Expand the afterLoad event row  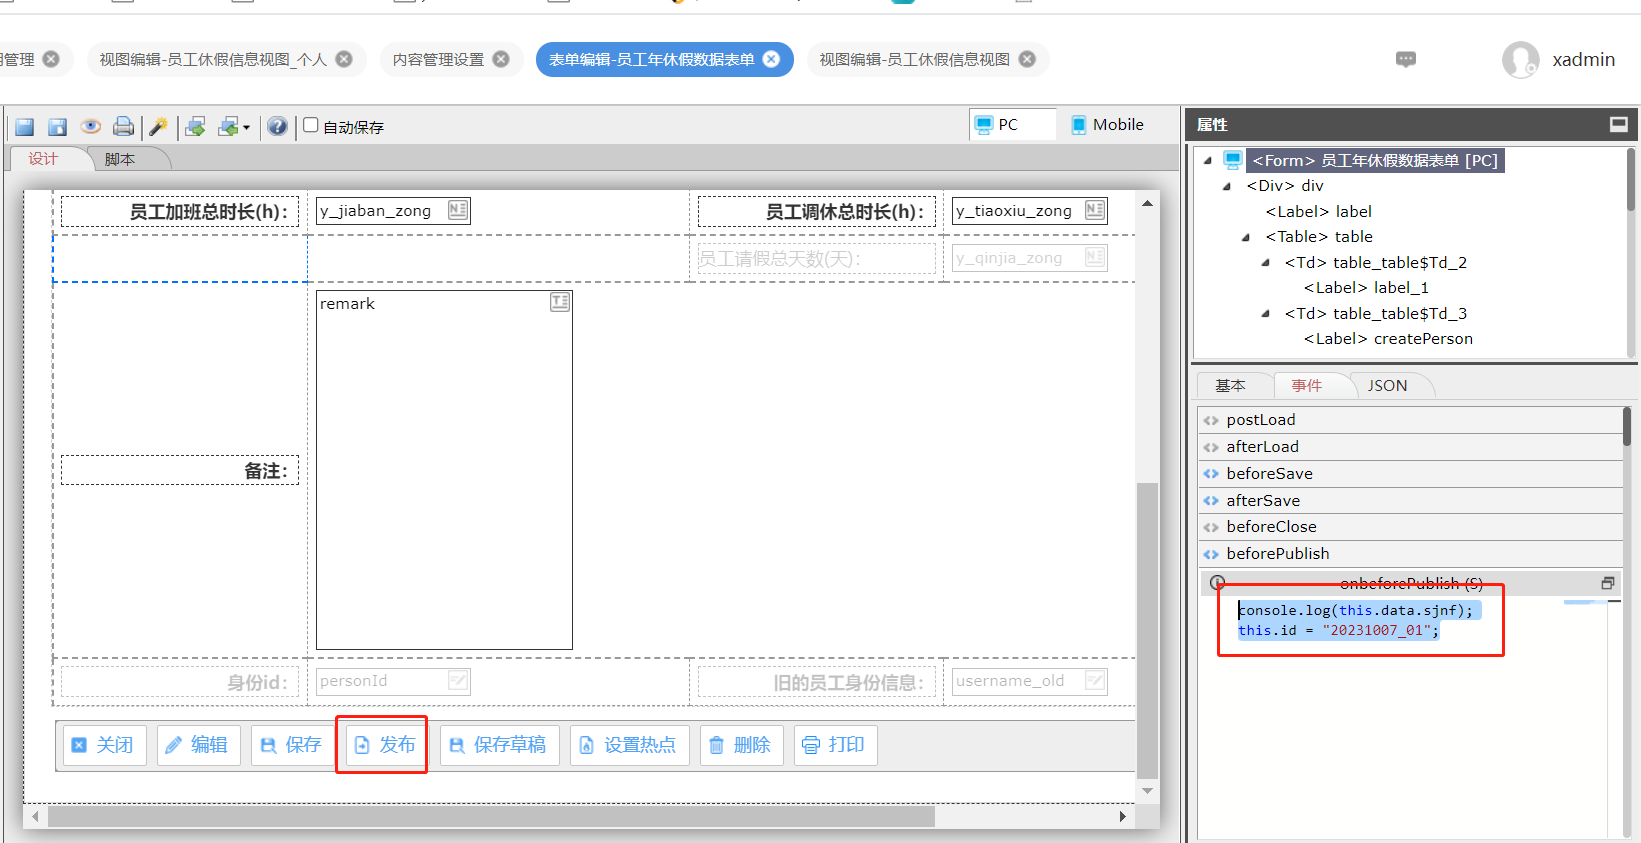(1410, 447)
